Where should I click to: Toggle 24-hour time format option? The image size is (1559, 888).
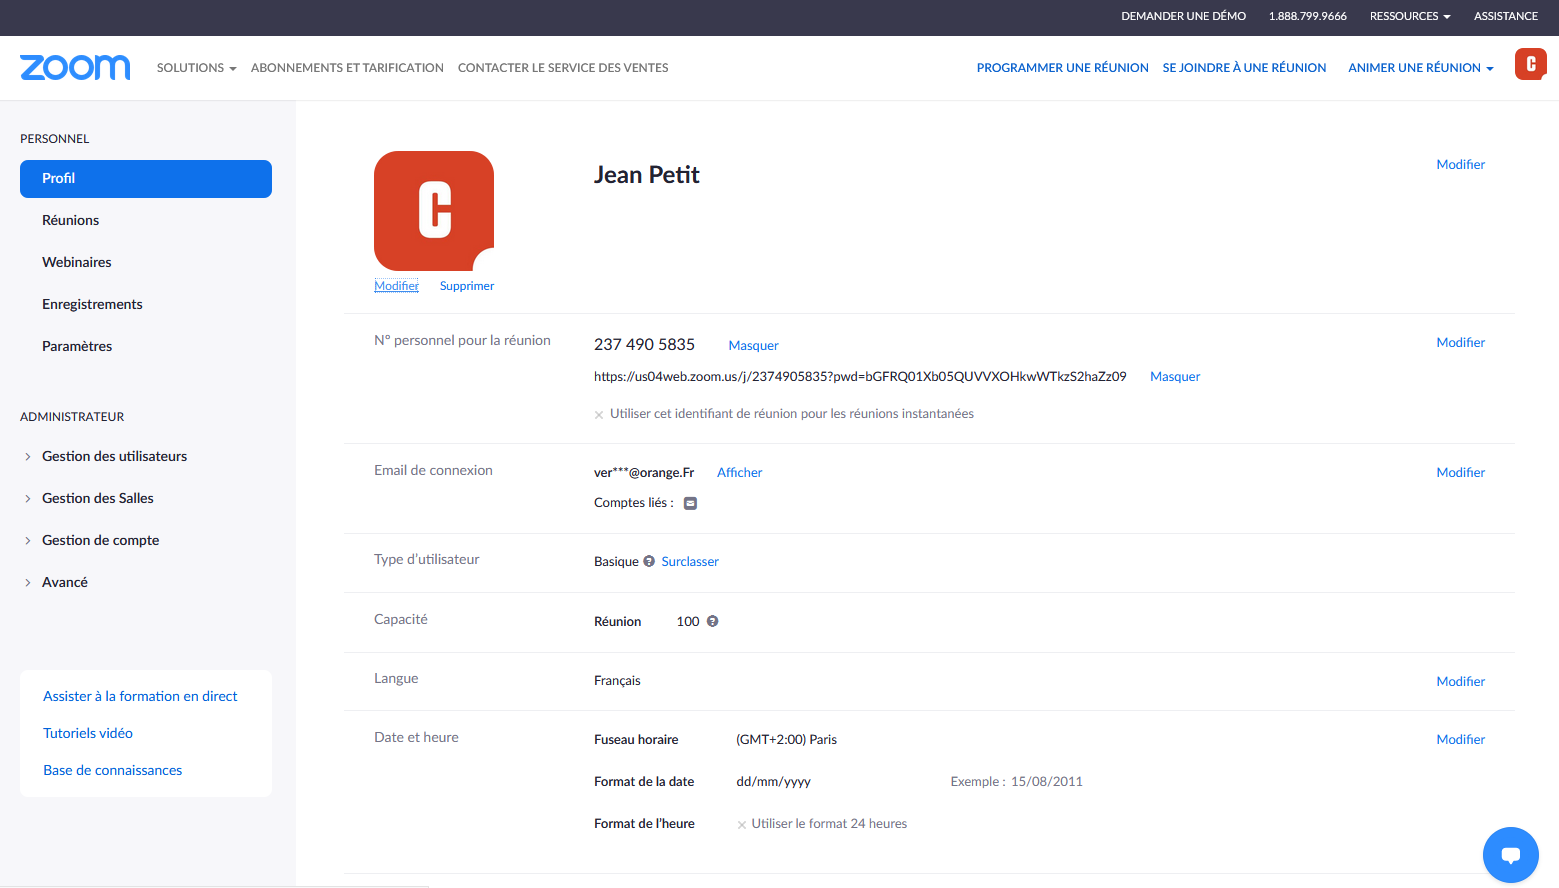[x=742, y=824]
